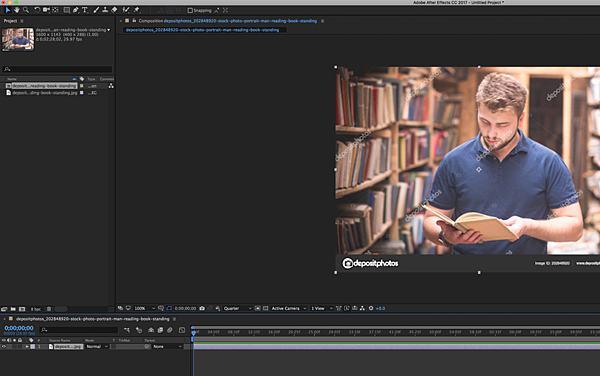Select the Selection arrow tool
This screenshot has height=376, width=600.
coord(7,10)
